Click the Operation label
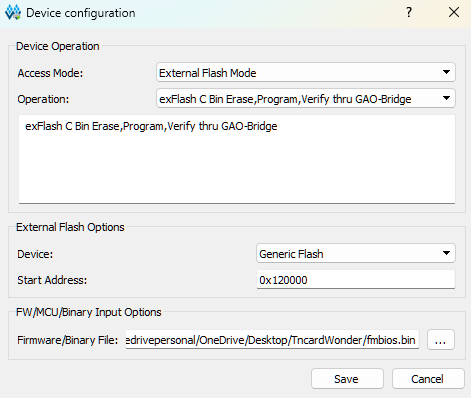471x398 pixels. (43, 99)
